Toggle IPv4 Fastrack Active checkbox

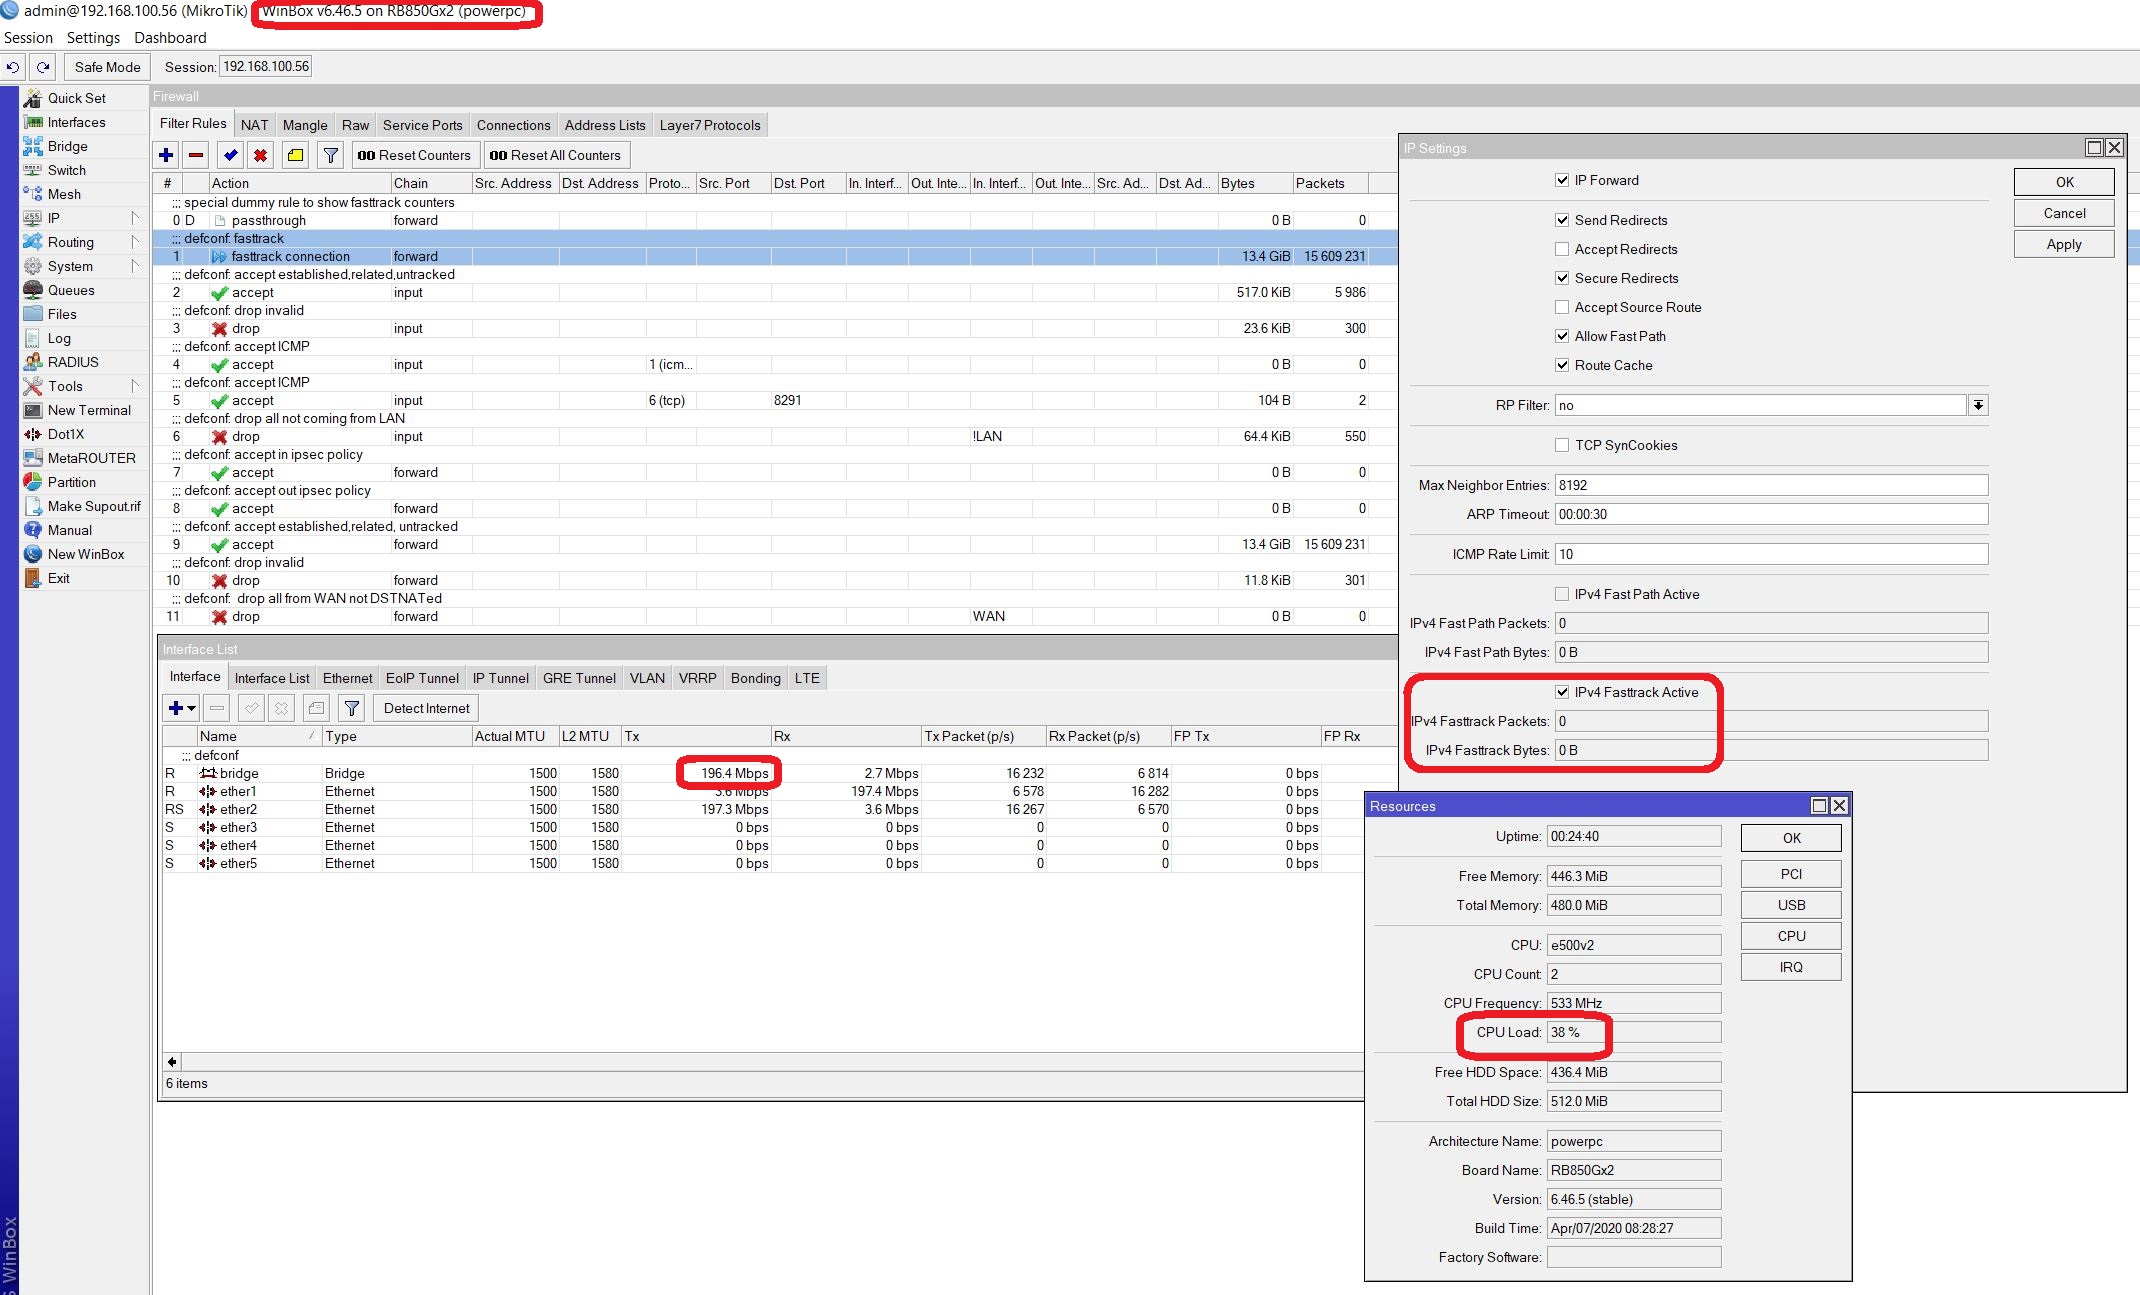tap(1562, 692)
